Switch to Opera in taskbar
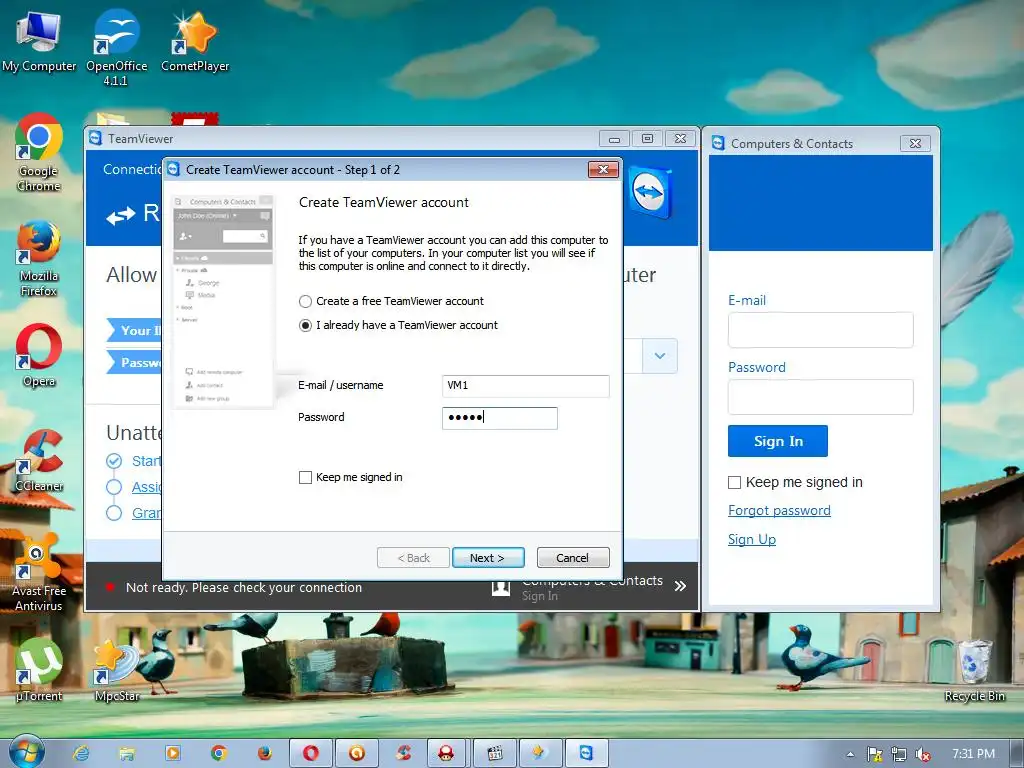This screenshot has height=768, width=1024. click(x=311, y=754)
